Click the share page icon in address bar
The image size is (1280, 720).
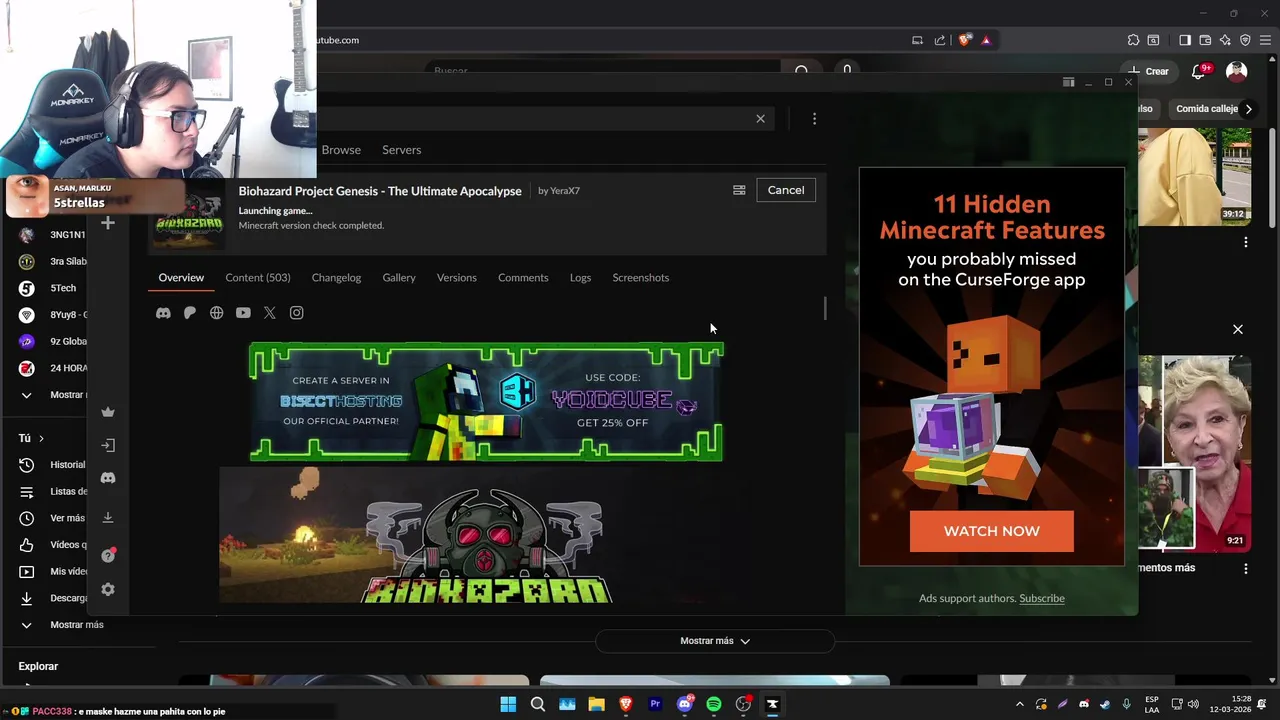[940, 40]
